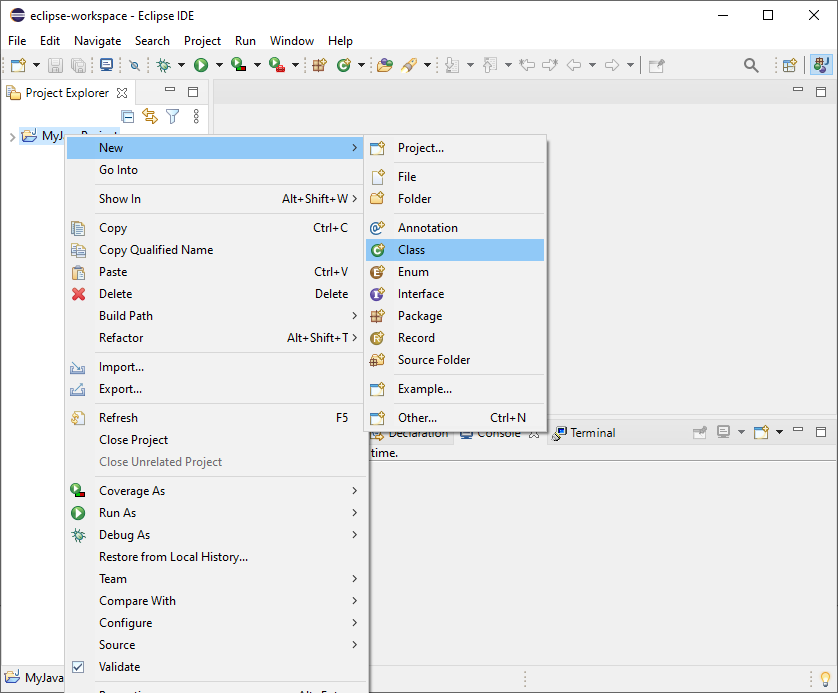Save the current file via toolbar icon
Viewport: 838px width, 693px height.
[x=54, y=64]
